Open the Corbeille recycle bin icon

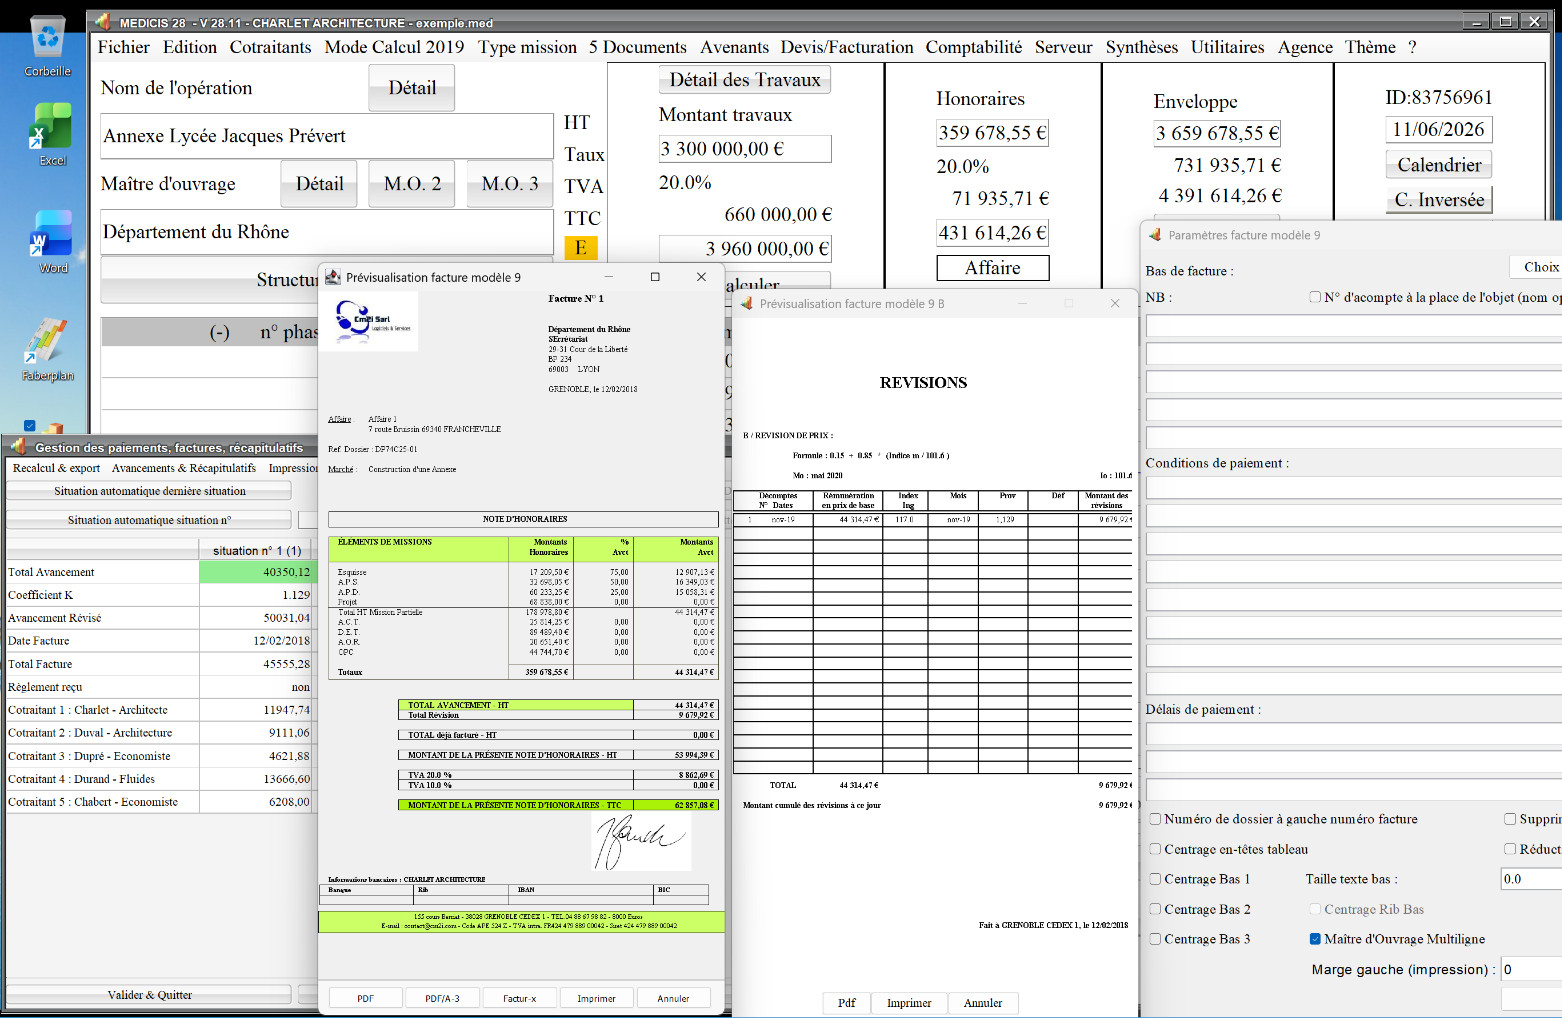click(47, 46)
